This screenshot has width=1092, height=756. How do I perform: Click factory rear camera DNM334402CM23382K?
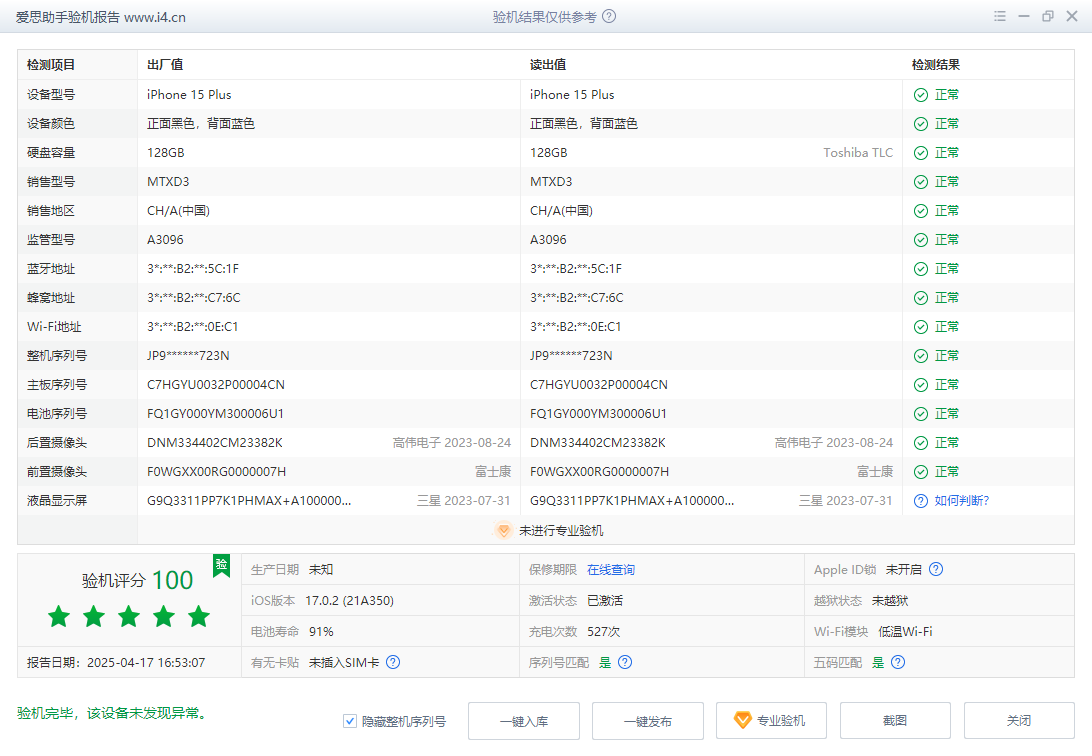coord(214,443)
